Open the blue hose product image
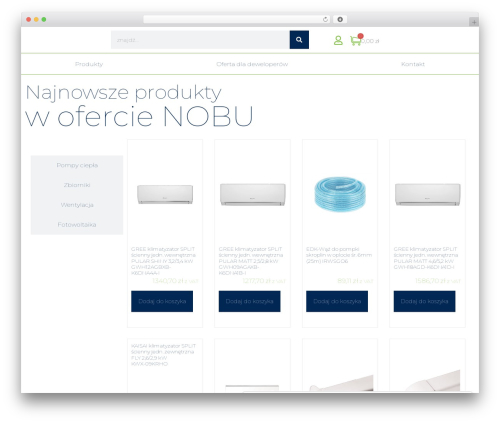The width and height of the screenshot is (500, 423). tap(340, 194)
